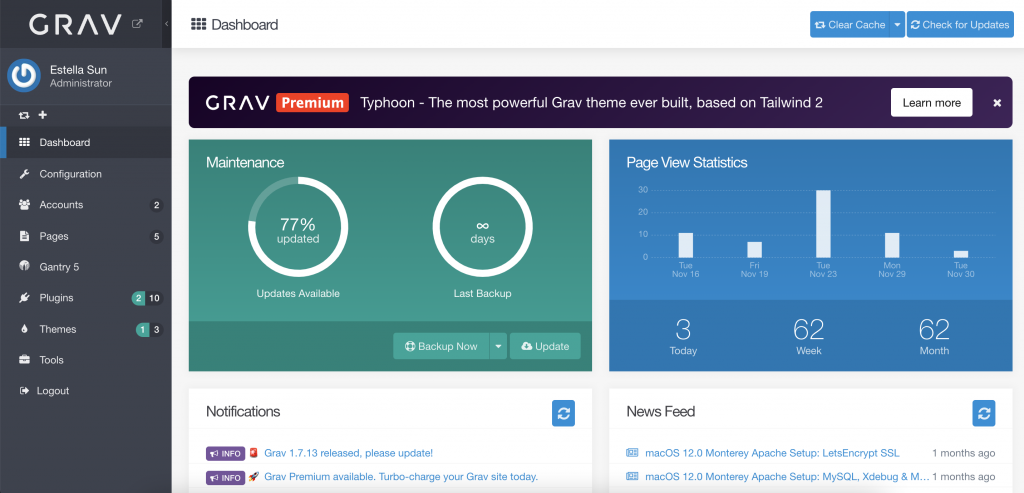This screenshot has width=1024, height=493.
Task: Expand the Clear Cache dropdown arrow
Action: click(x=897, y=25)
